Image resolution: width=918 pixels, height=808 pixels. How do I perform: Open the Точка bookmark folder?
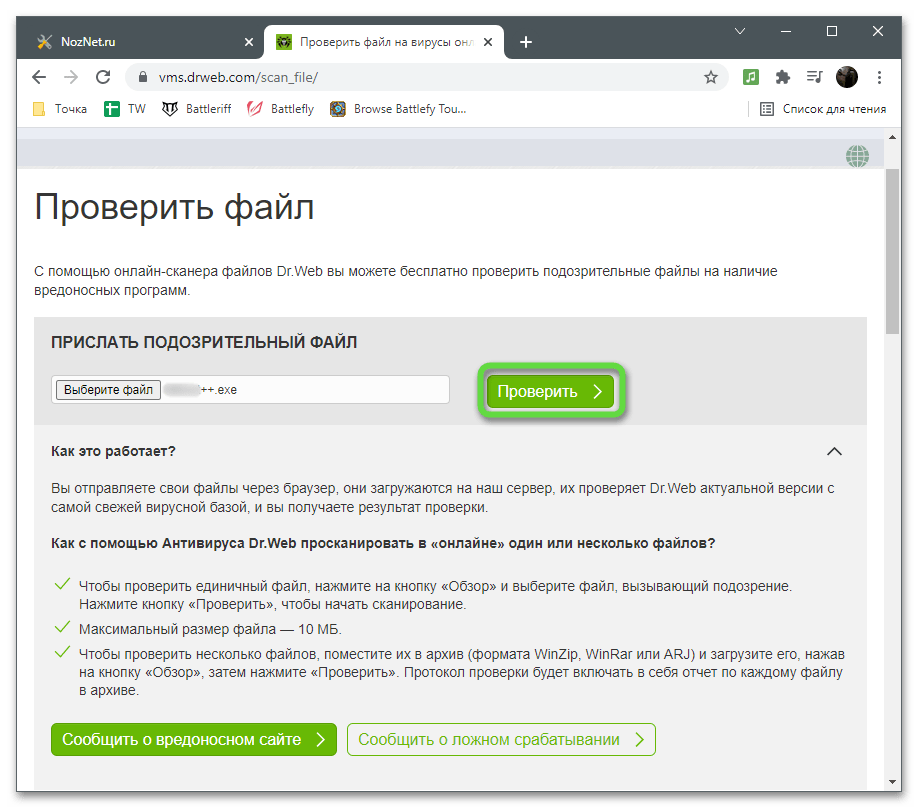pos(60,109)
